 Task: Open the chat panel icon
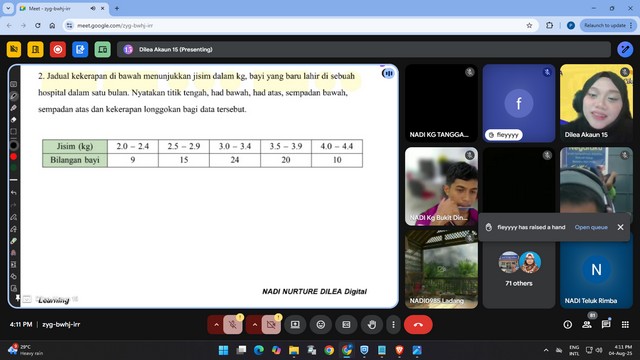tap(606, 324)
